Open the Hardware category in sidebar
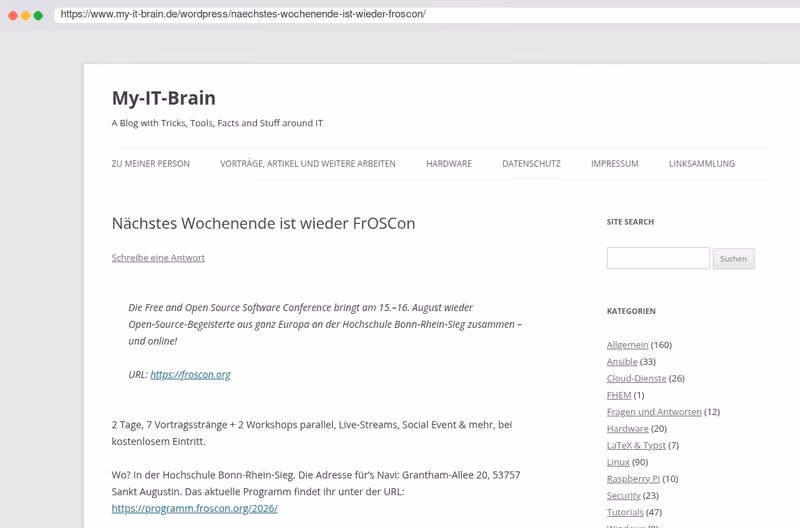 [627, 429]
